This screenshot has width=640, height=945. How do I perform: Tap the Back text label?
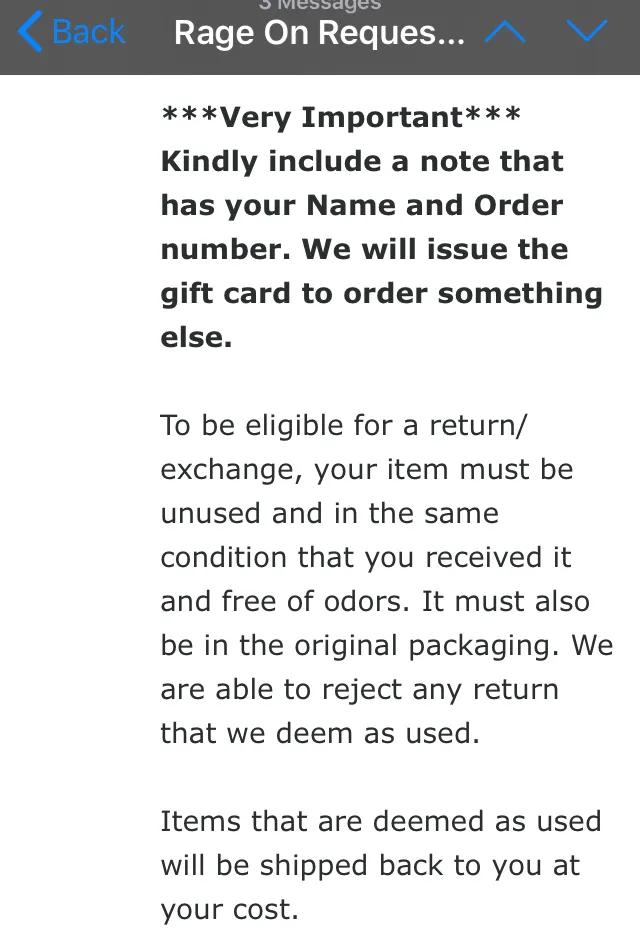(x=88, y=32)
